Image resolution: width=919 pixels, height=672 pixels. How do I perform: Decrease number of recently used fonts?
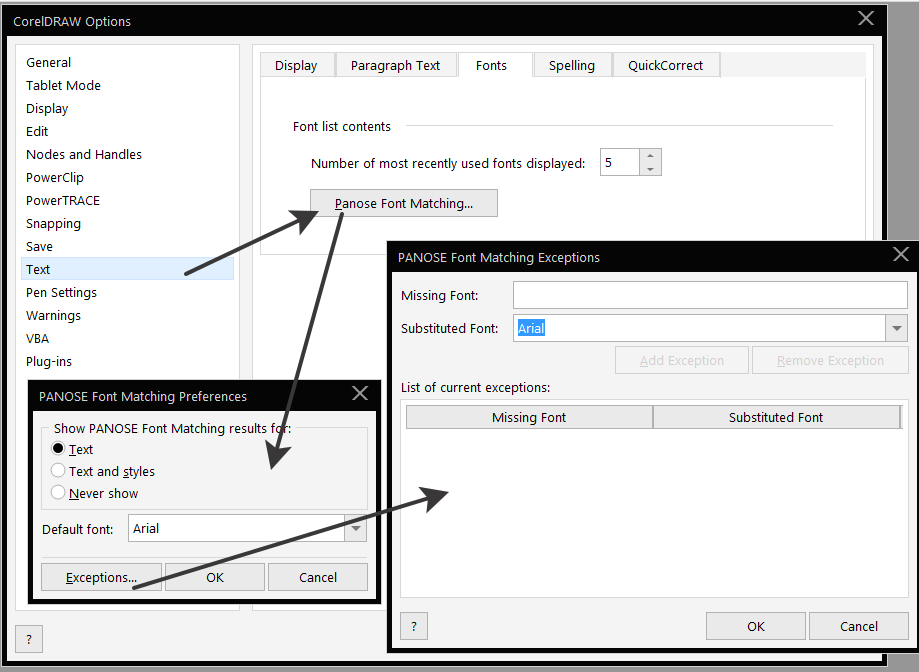coord(651,169)
